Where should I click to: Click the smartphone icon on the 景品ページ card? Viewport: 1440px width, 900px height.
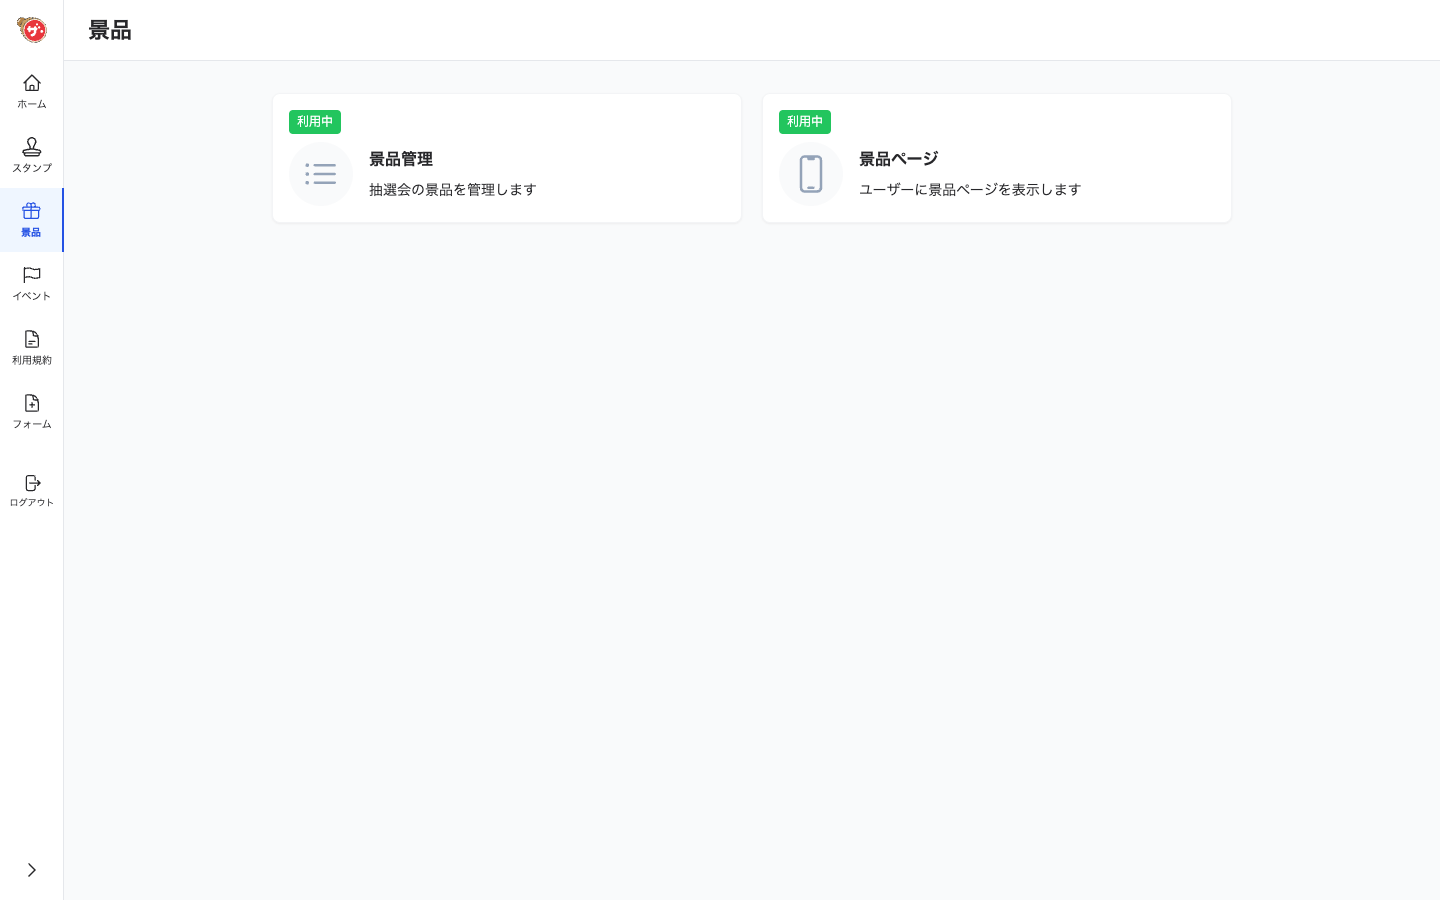pyautogui.click(x=810, y=173)
